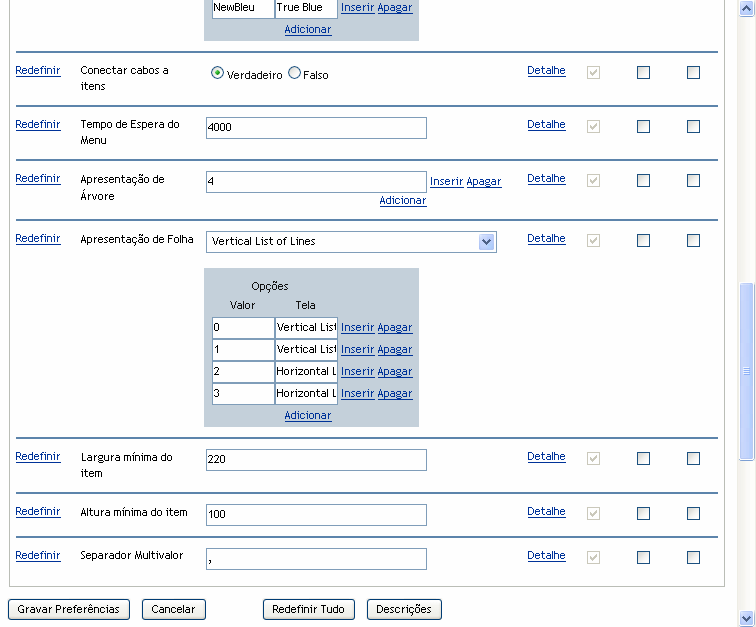756x627 pixels.
Task: Focus the Altura mínima do item field
Action: click(x=316, y=514)
